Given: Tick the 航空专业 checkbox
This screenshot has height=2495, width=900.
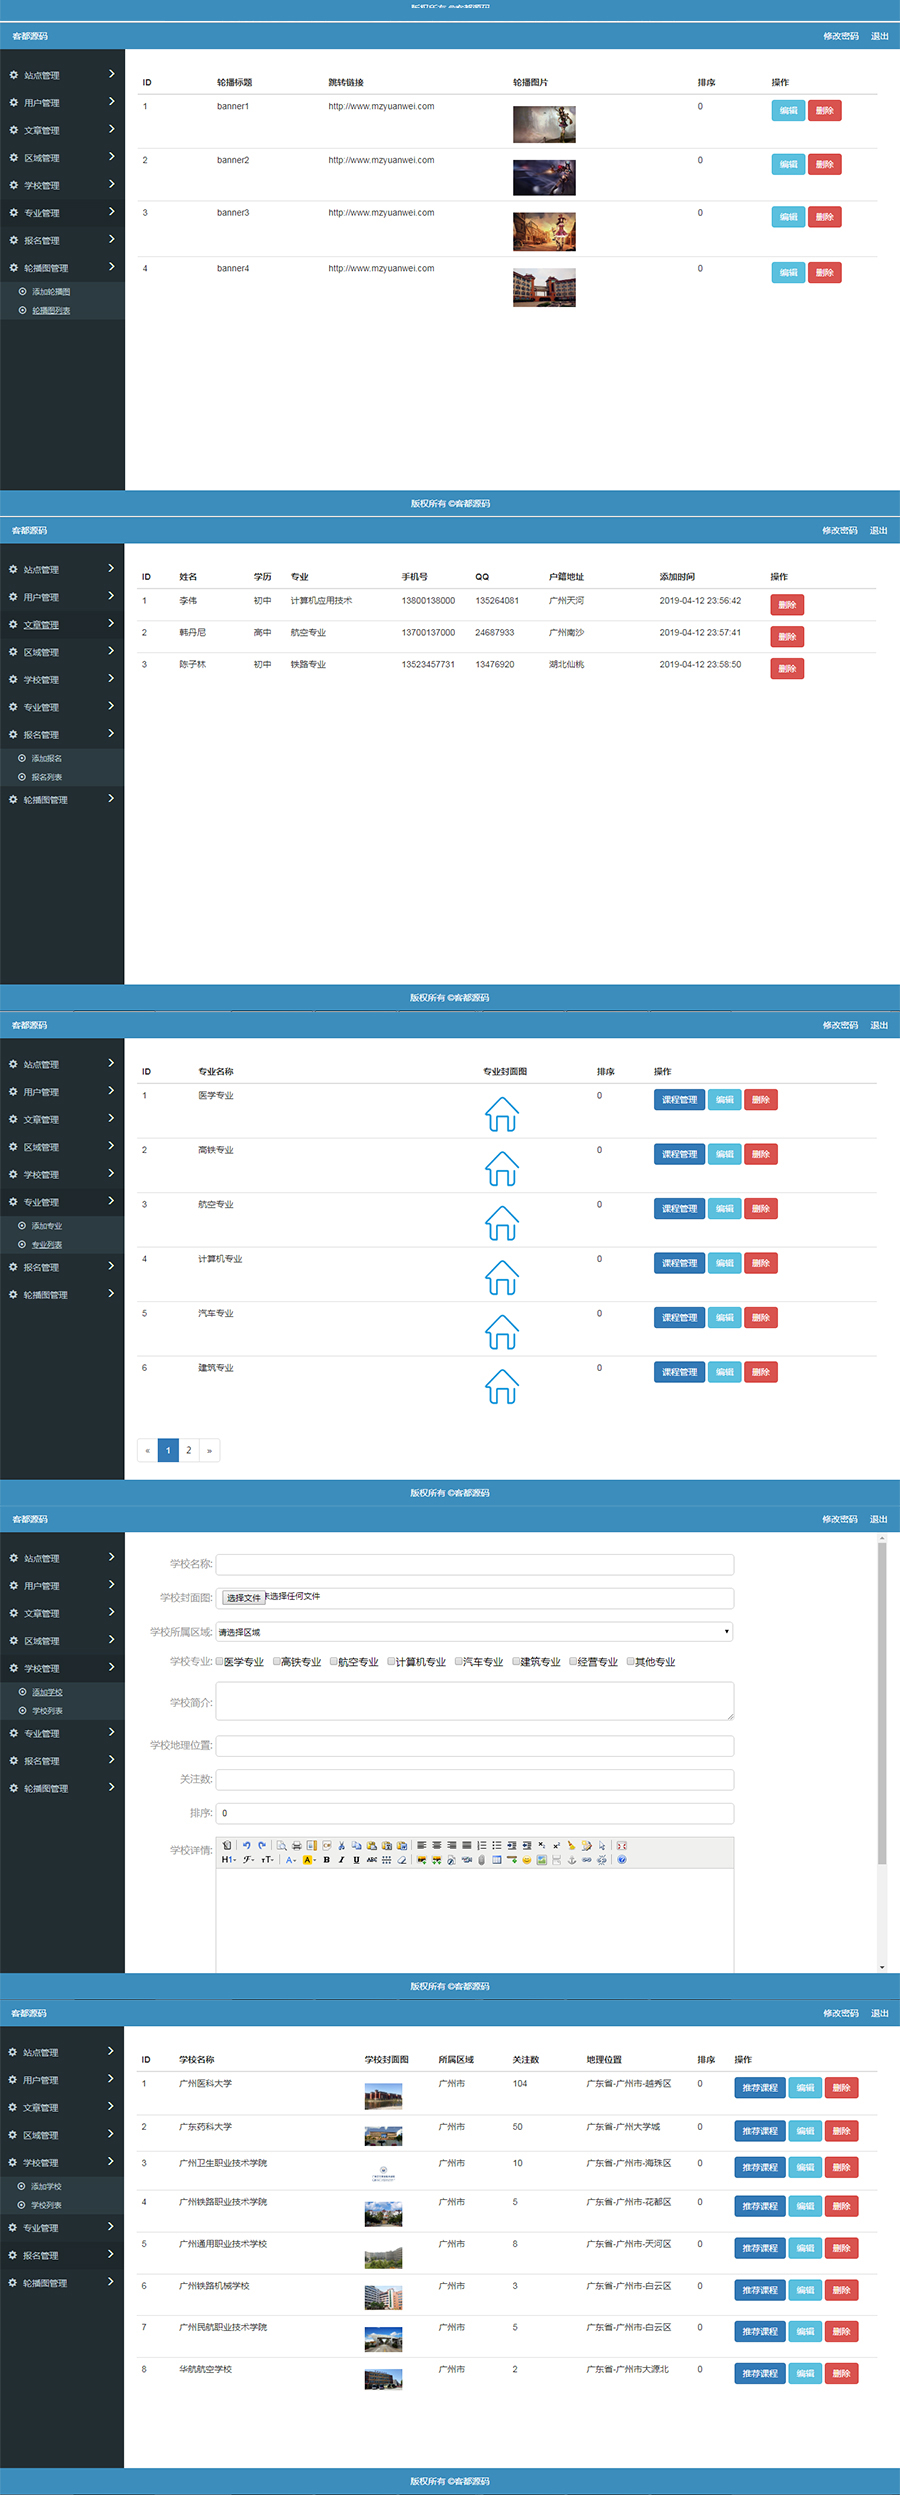Looking at the screenshot, I should [x=334, y=1661].
